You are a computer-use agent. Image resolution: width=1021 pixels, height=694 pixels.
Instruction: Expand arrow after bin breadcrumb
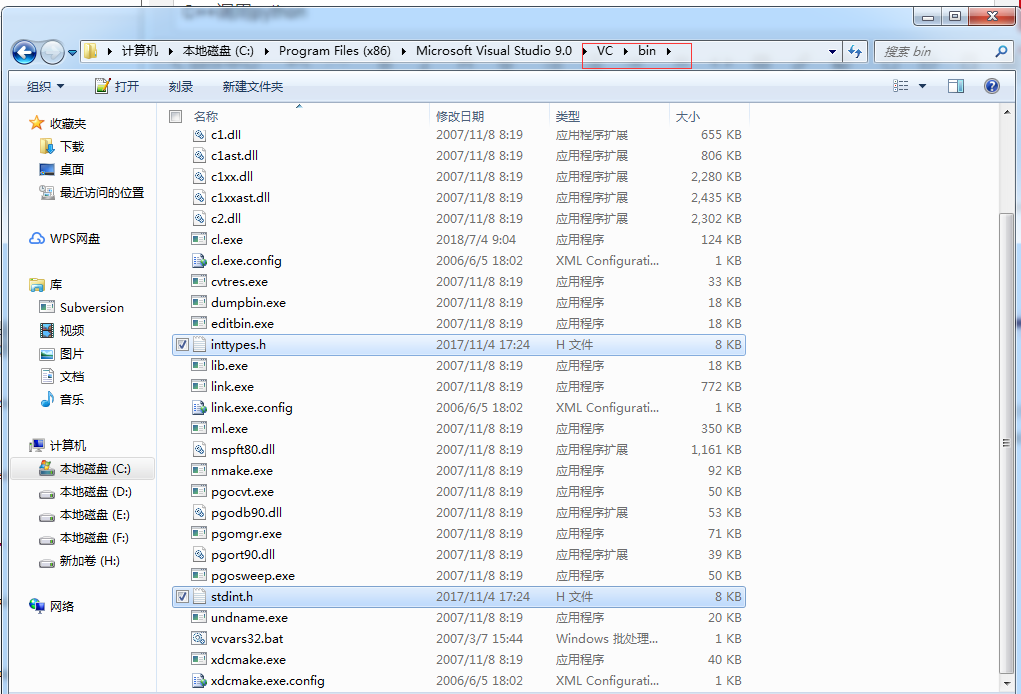click(668, 51)
